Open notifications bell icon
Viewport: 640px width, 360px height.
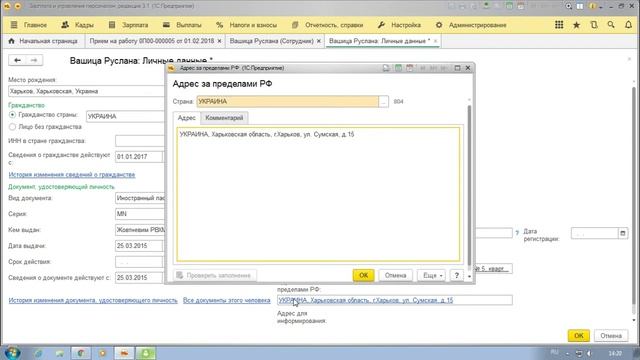[x=629, y=25]
